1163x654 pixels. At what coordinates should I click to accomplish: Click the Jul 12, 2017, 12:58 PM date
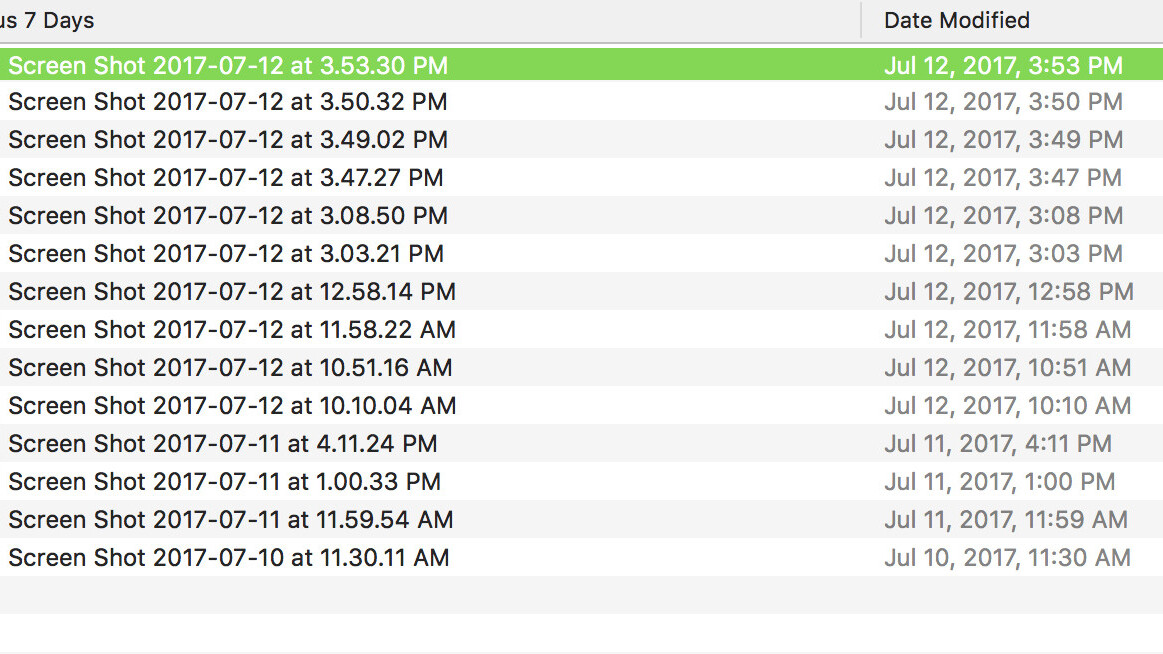1008,292
